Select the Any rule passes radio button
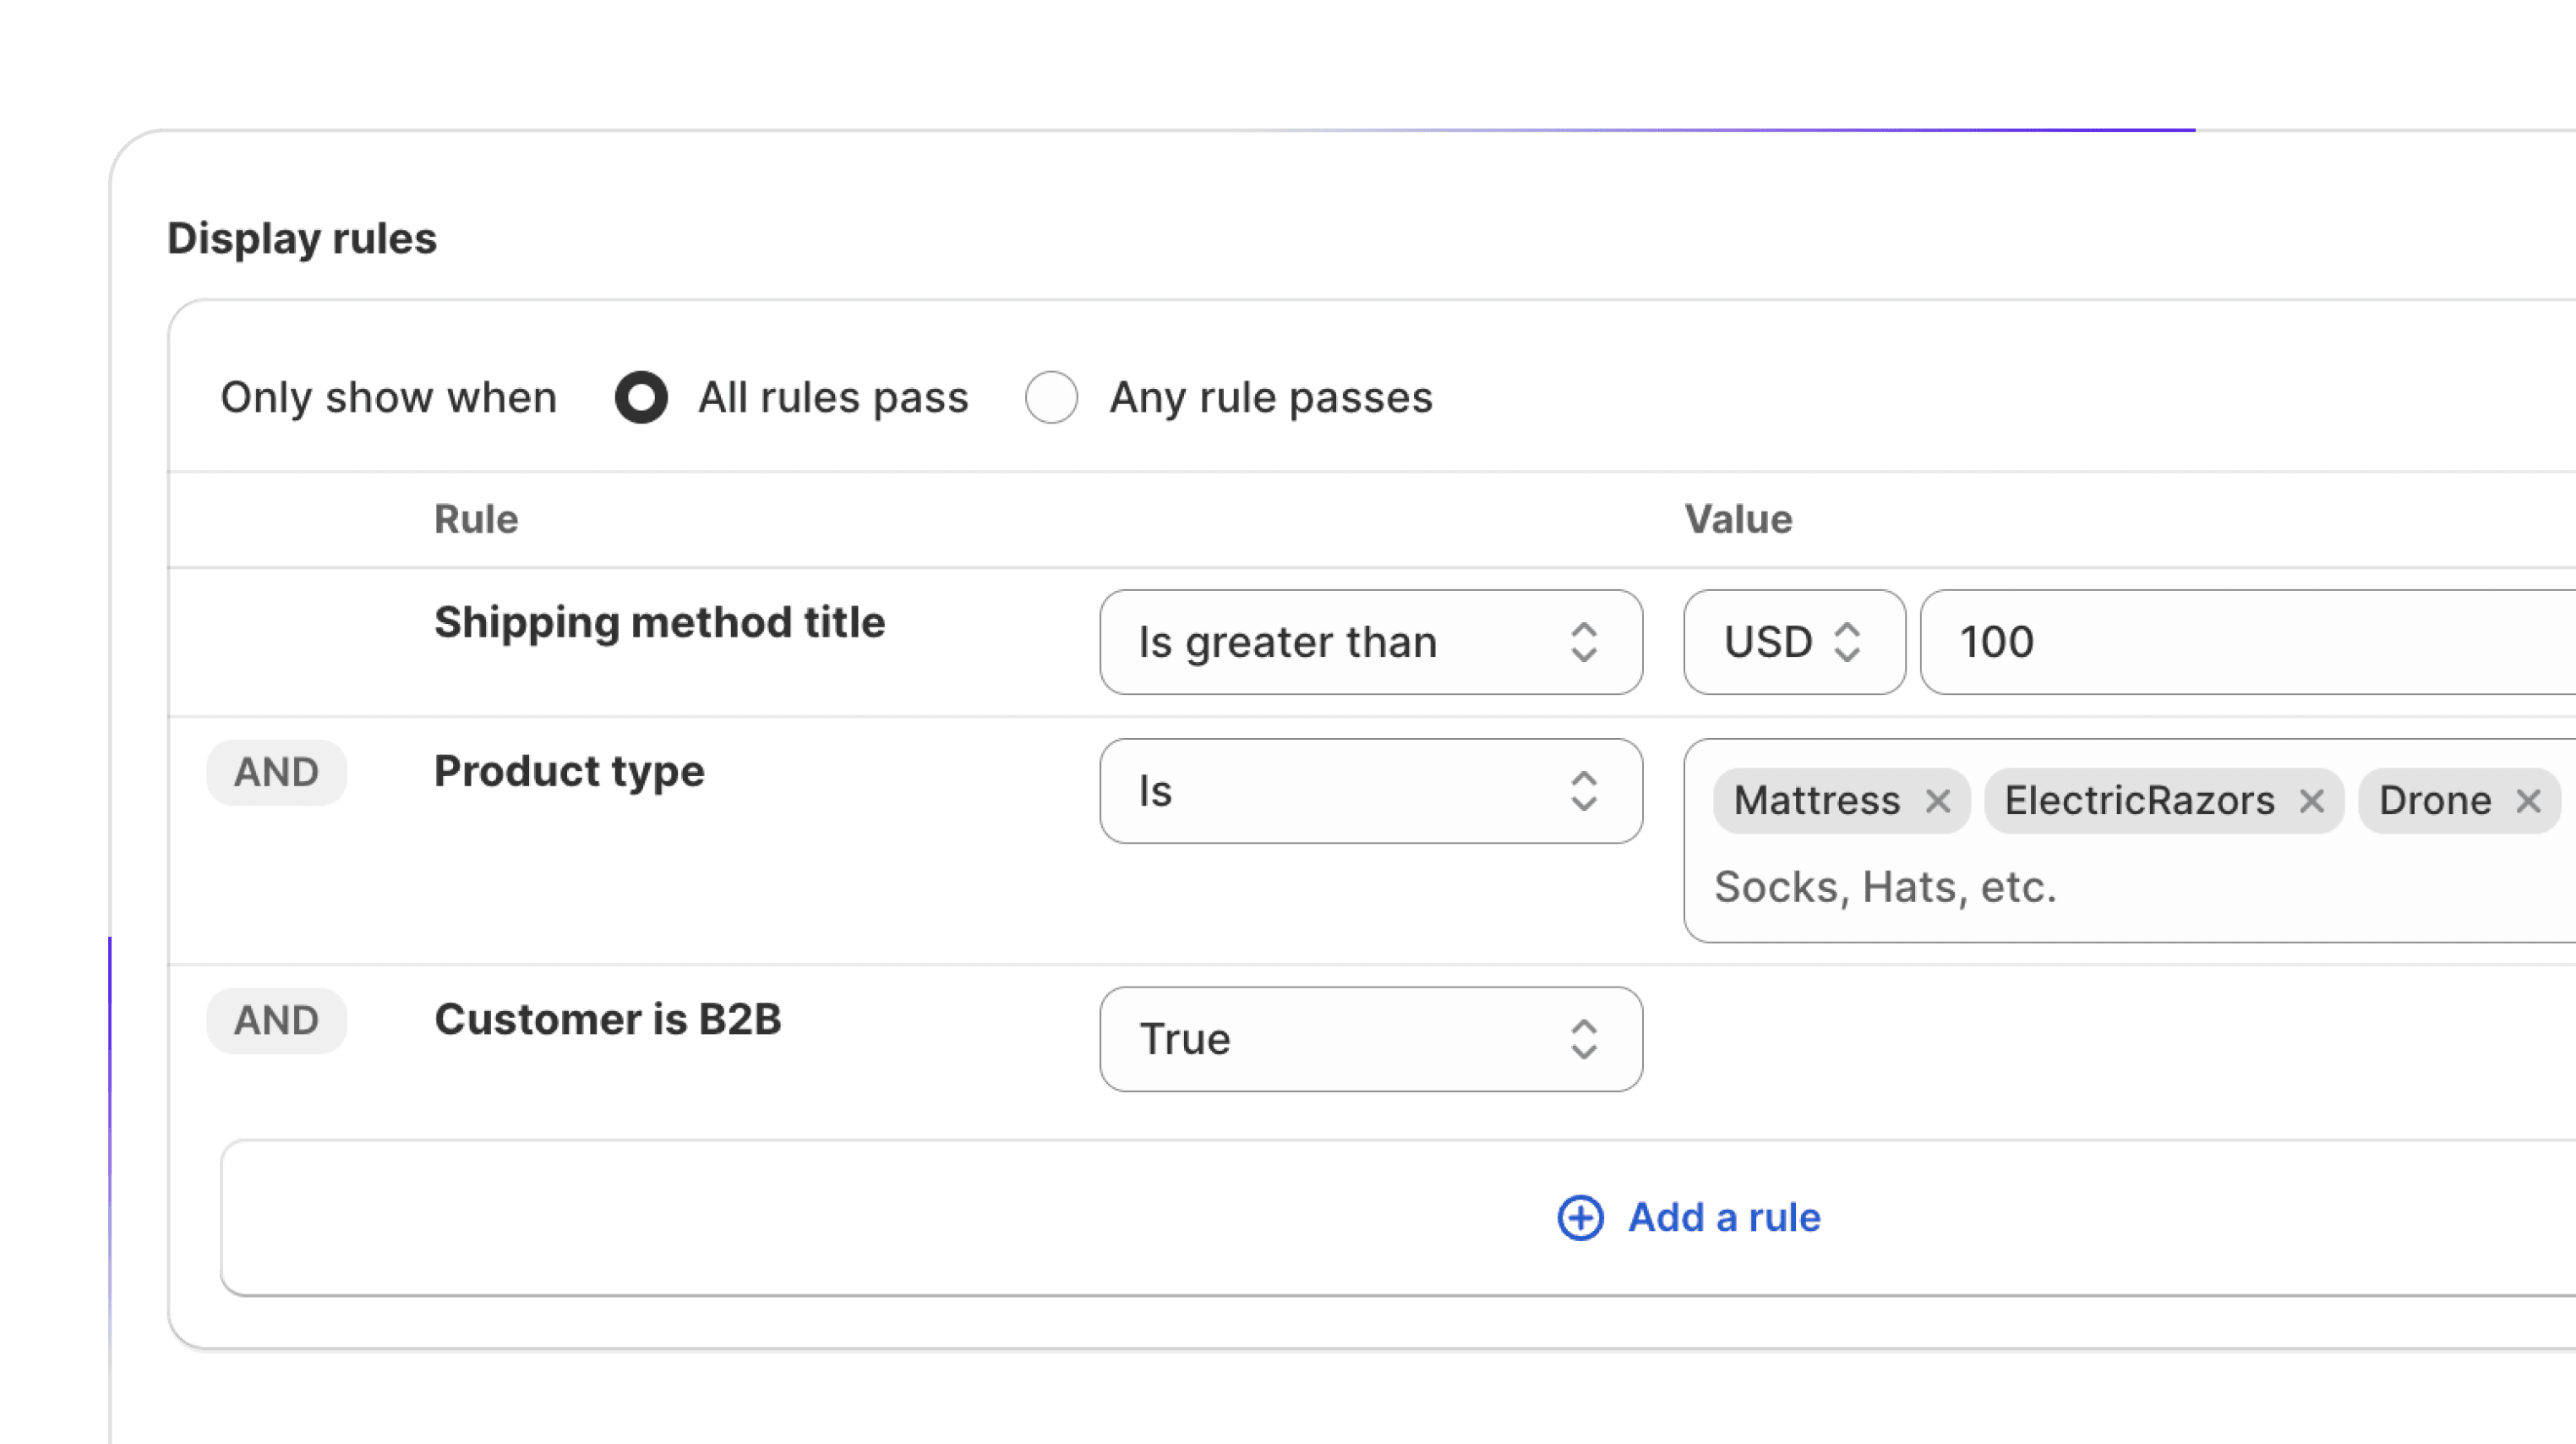The width and height of the screenshot is (2576, 1444). pos(1051,398)
